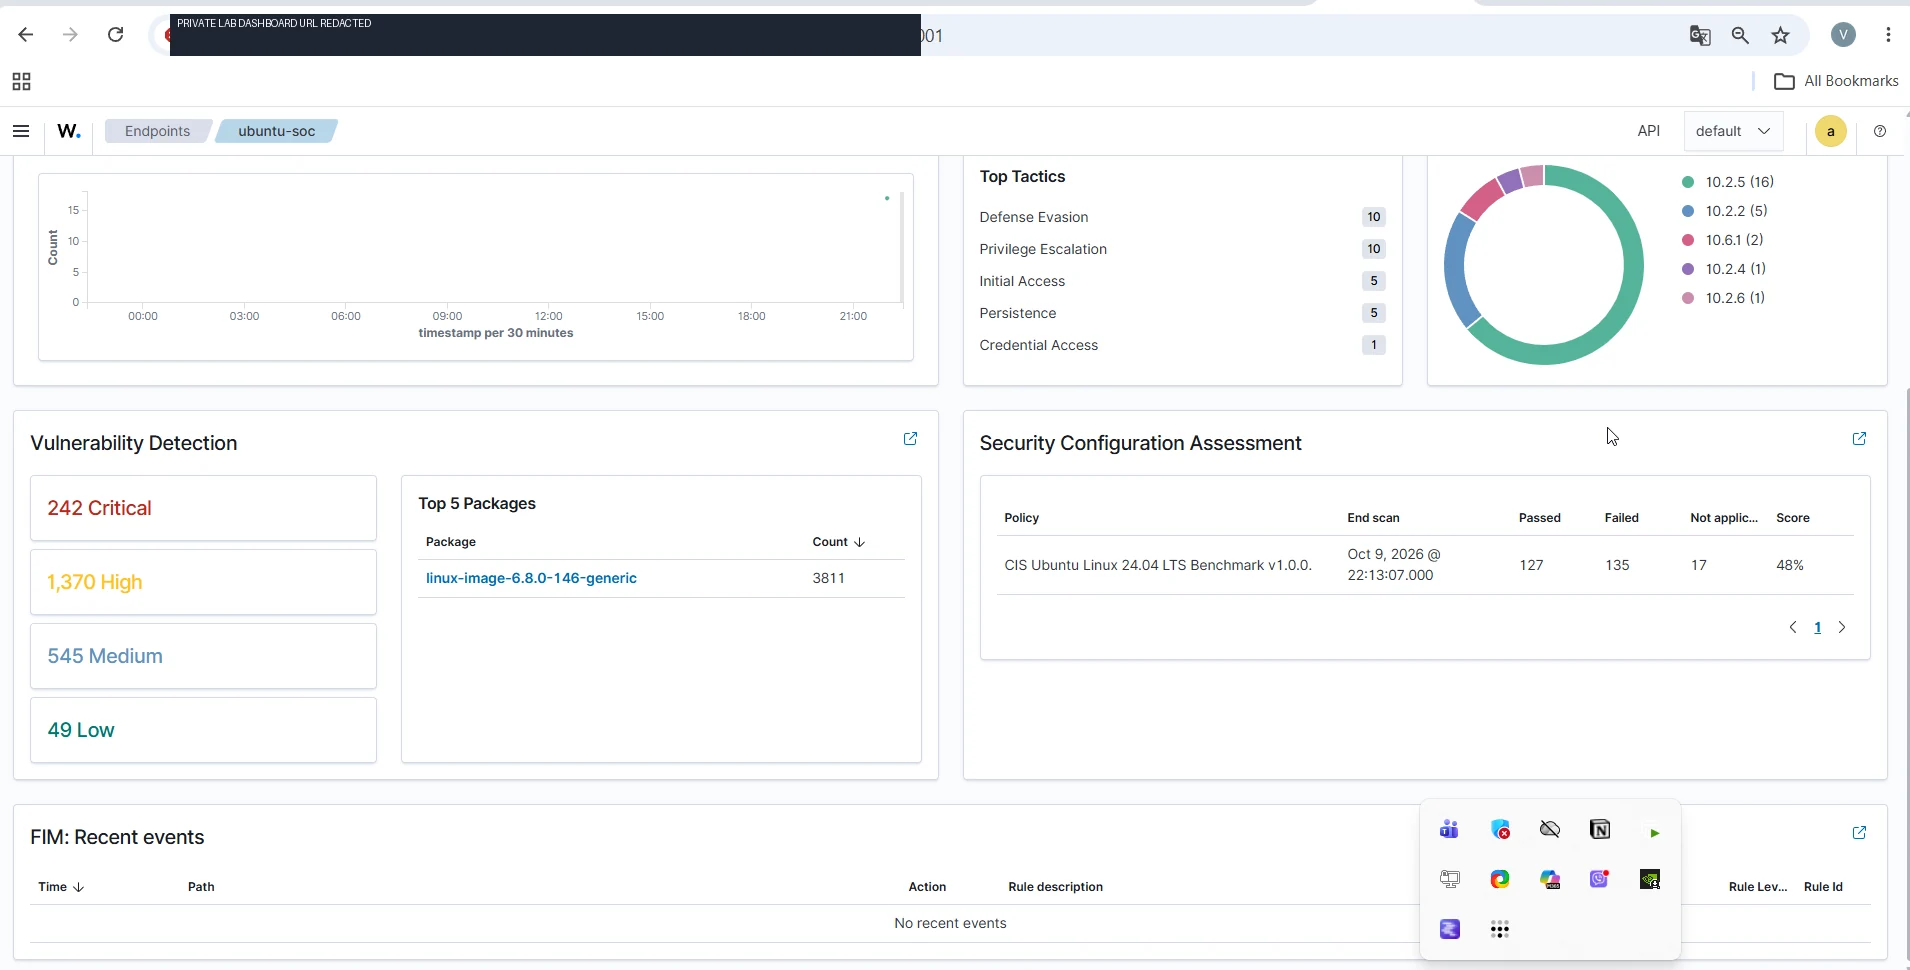Open Chrome three-dot menu
1910x970 pixels.
click(x=1888, y=35)
